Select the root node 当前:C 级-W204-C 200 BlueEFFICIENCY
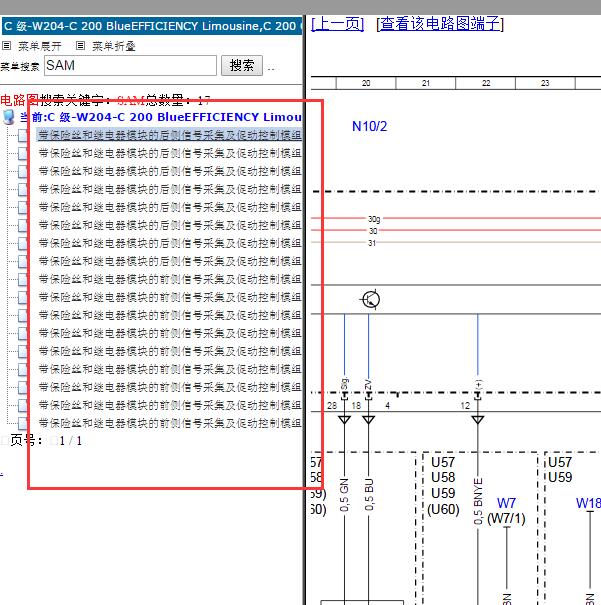The width and height of the screenshot is (601, 605). pyautogui.click(x=161, y=117)
